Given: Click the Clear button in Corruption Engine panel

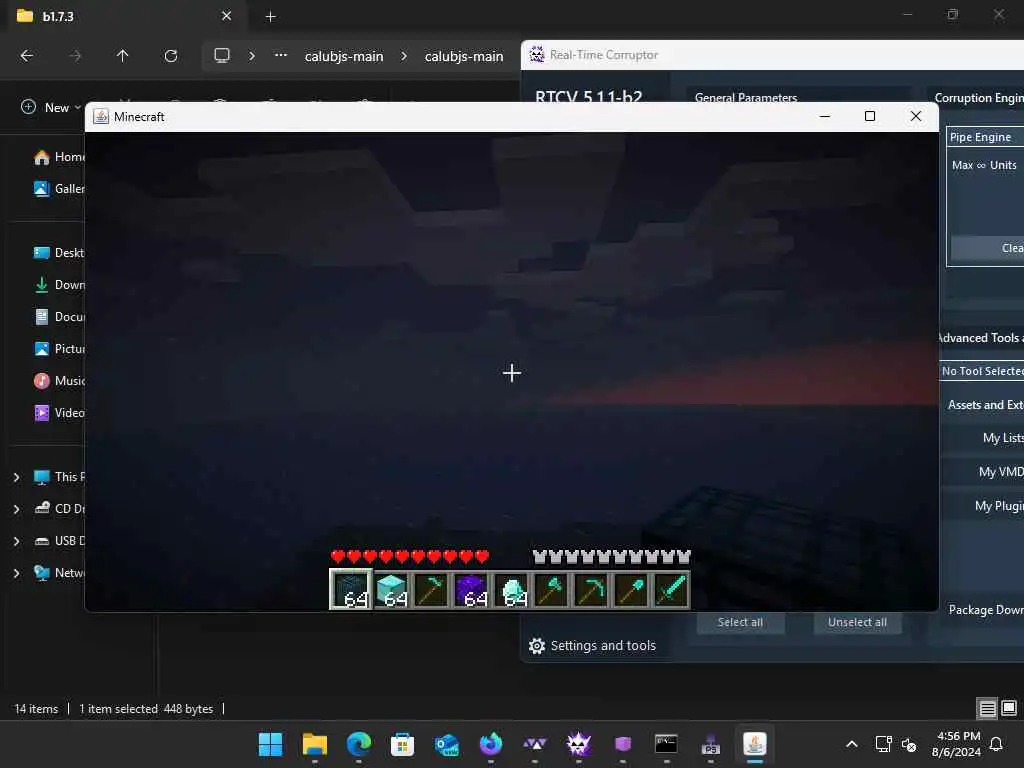Looking at the screenshot, I should [x=987, y=248].
